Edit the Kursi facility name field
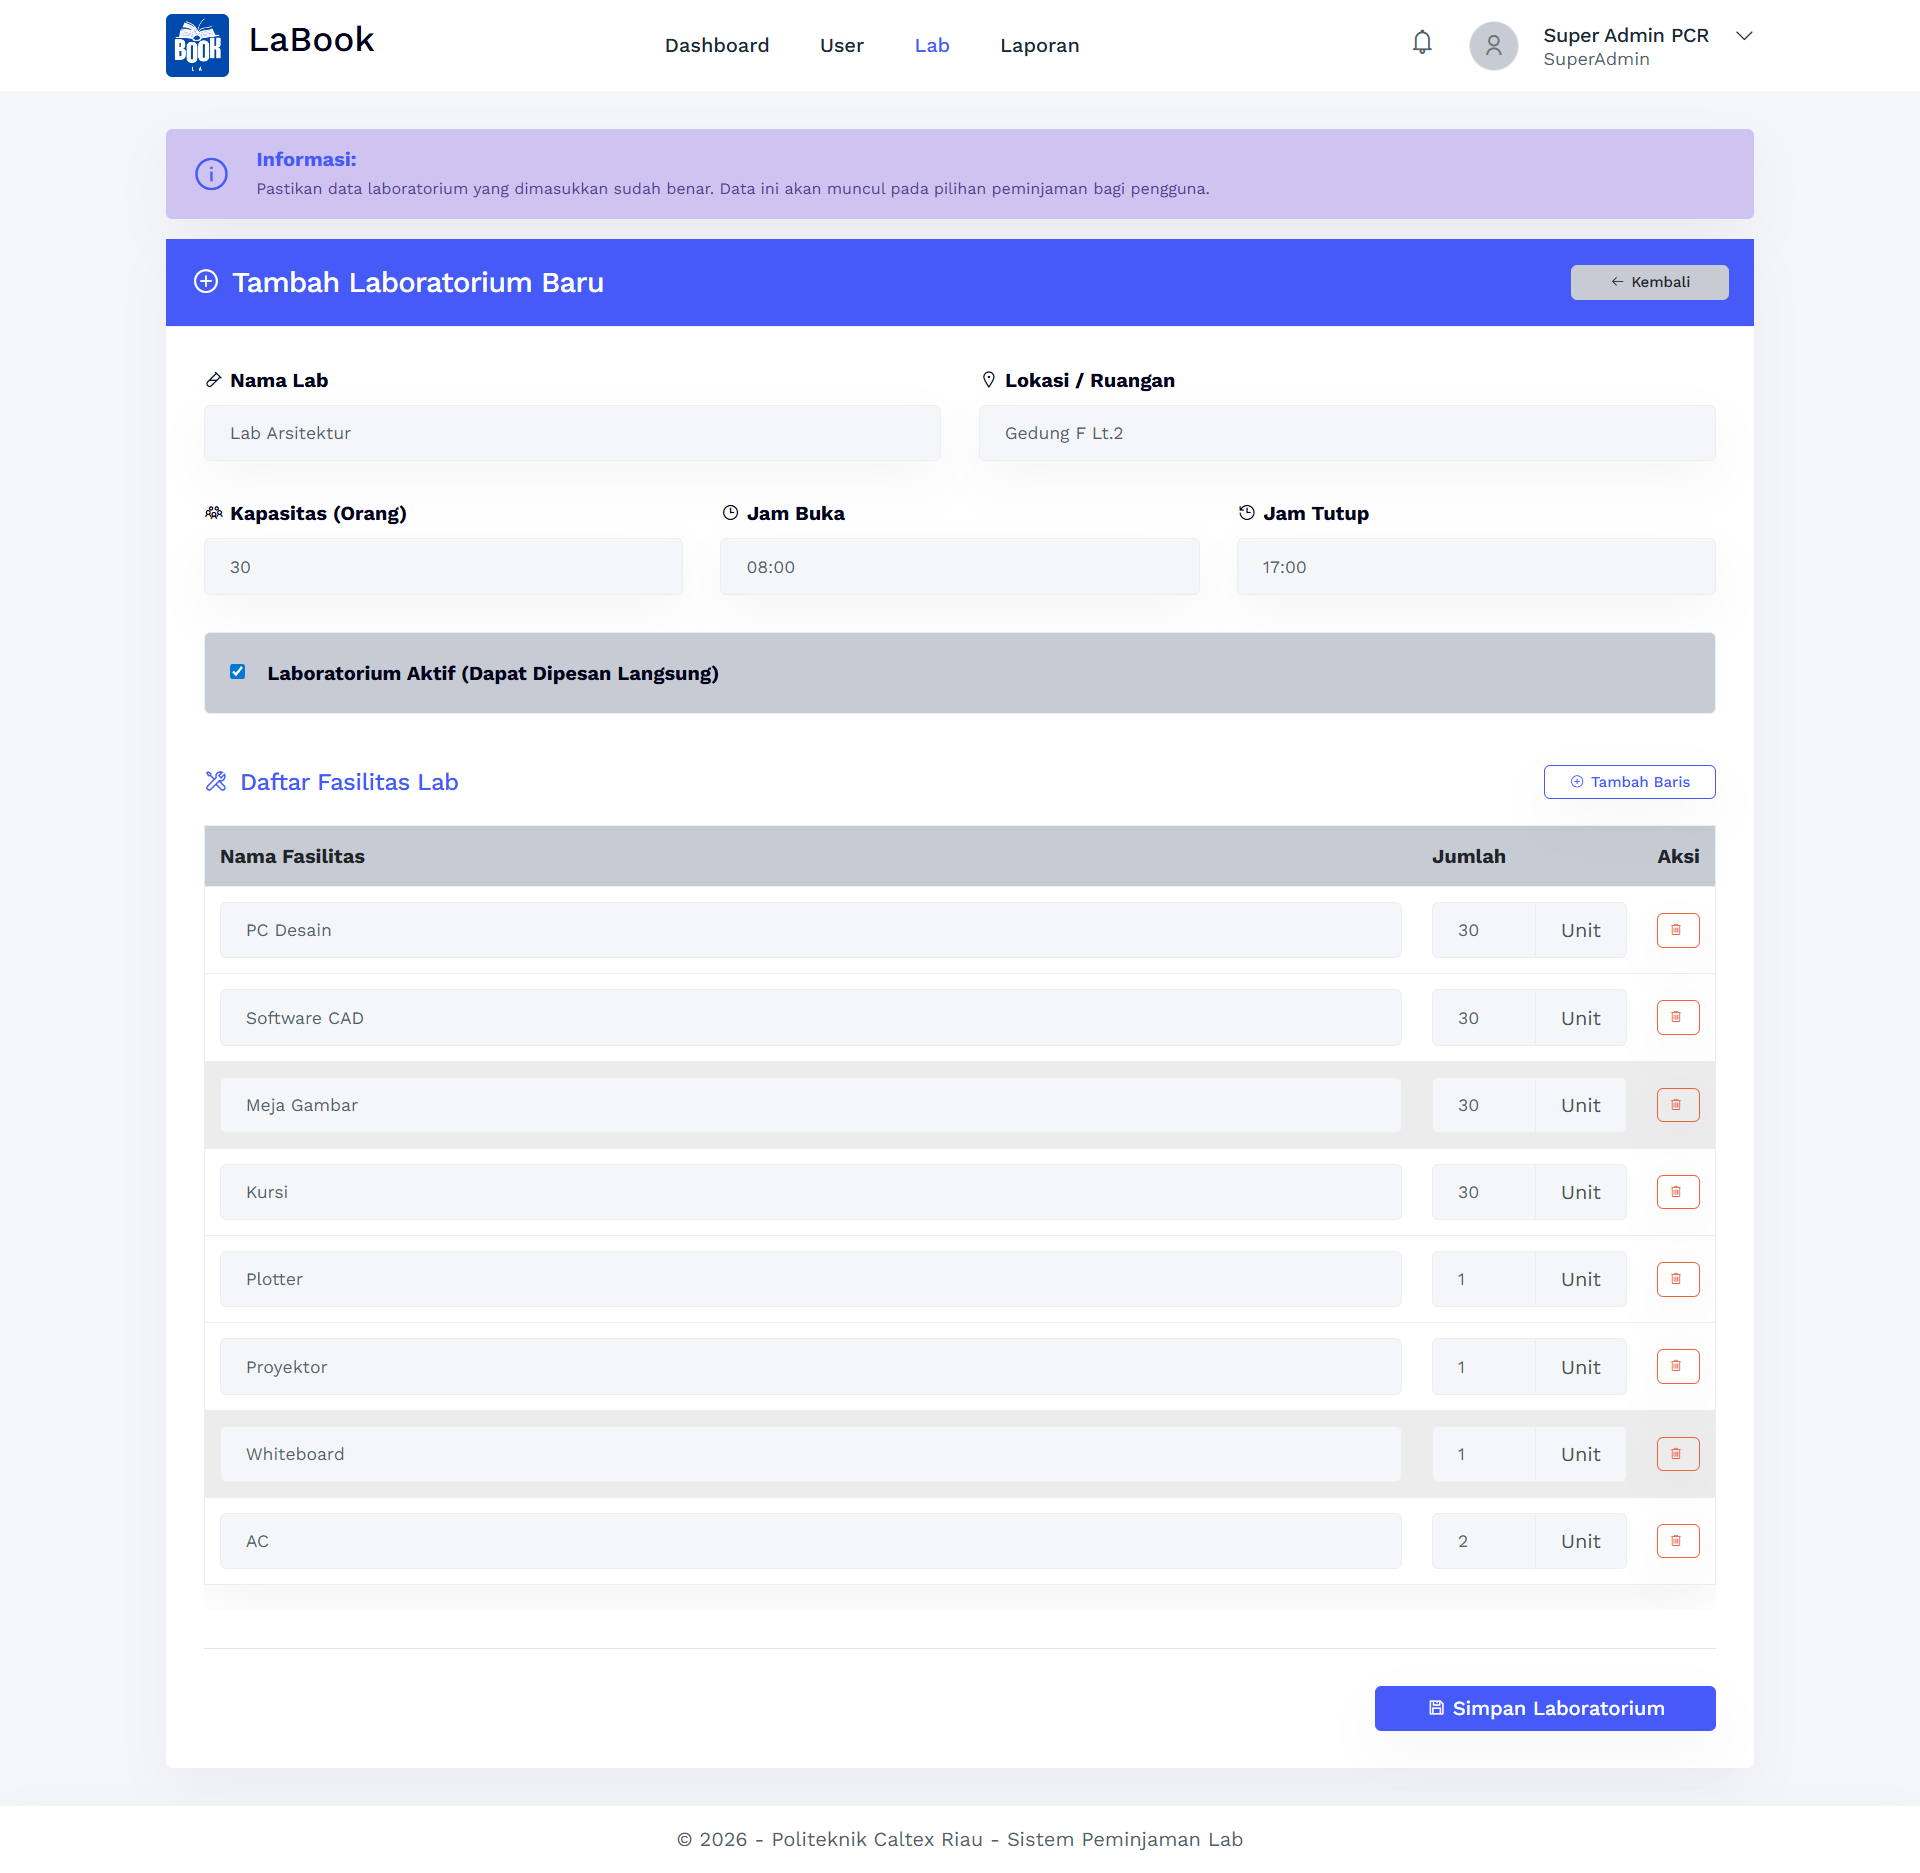 [x=810, y=1192]
